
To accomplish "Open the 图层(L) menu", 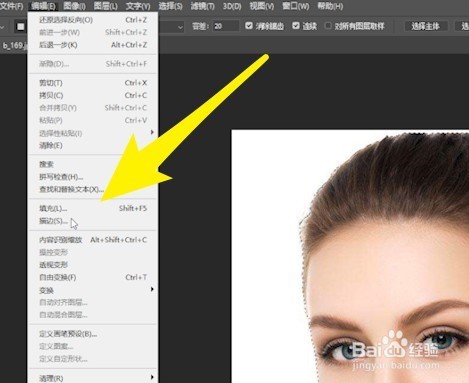I will pos(106,6).
